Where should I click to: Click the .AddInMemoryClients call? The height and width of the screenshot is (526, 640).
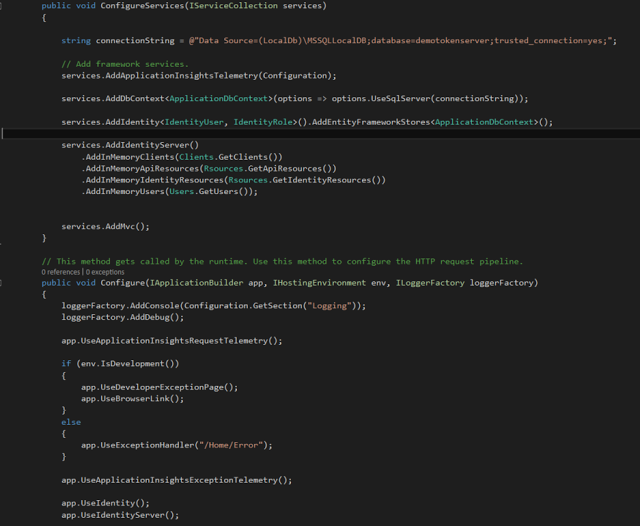tap(128, 157)
